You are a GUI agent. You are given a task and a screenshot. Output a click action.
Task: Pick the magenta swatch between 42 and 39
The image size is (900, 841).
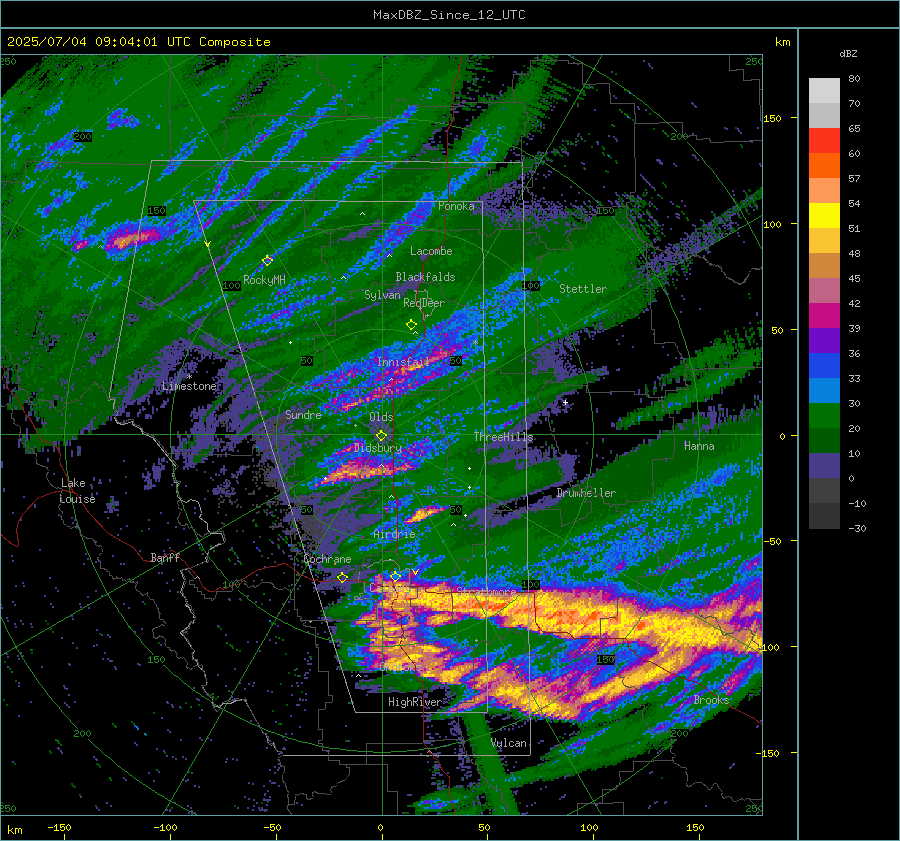[824, 316]
